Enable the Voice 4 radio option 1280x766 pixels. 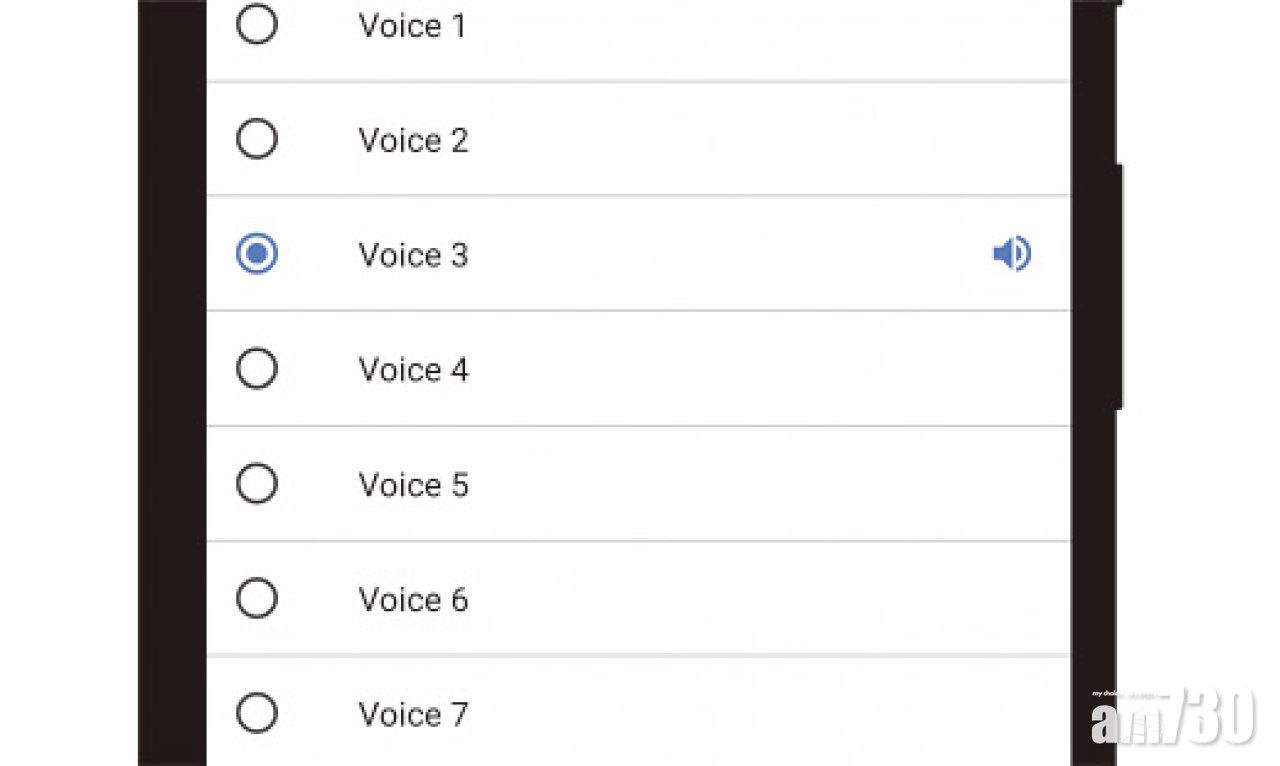click(x=257, y=369)
